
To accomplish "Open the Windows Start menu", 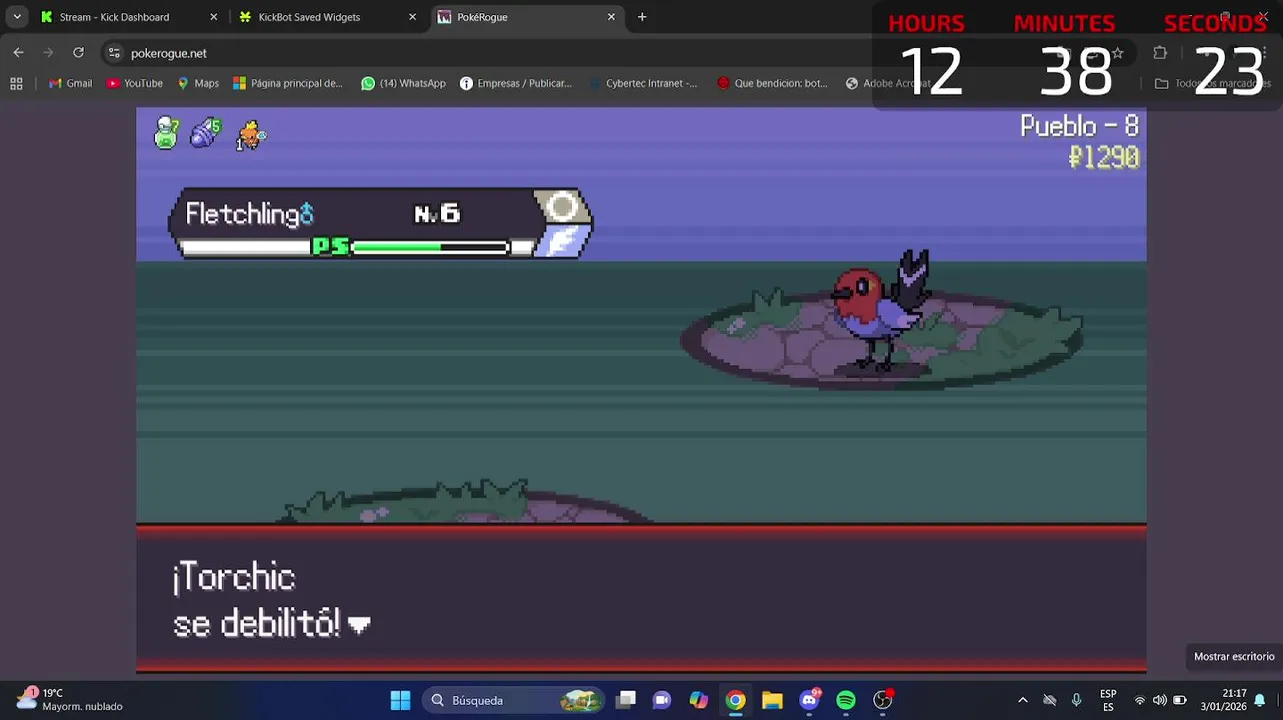I will pos(400,700).
